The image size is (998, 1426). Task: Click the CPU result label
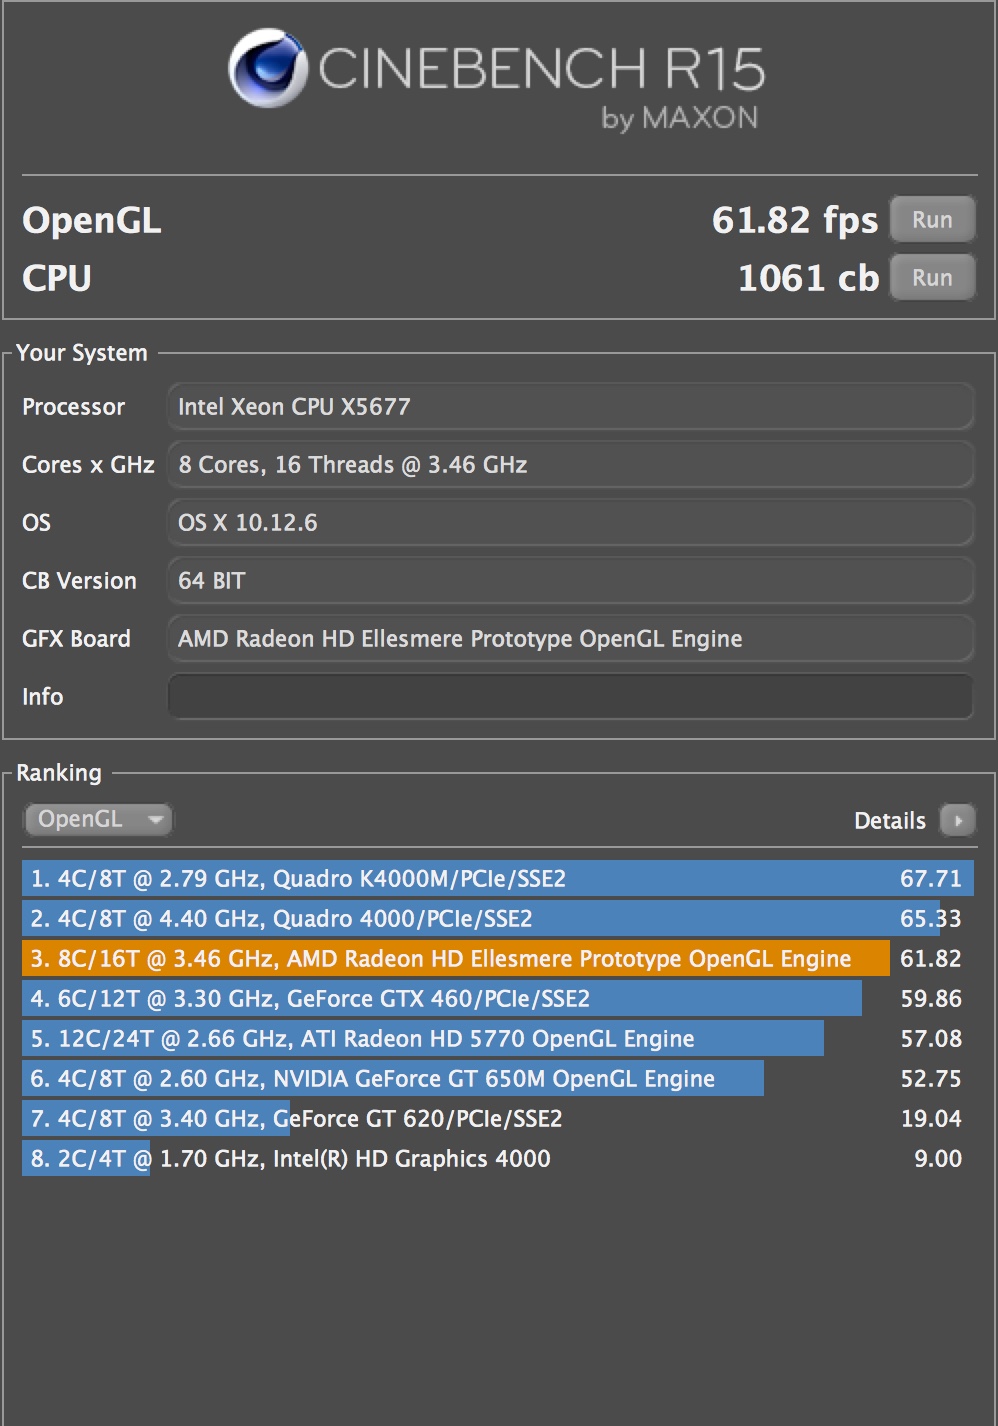pos(57,278)
